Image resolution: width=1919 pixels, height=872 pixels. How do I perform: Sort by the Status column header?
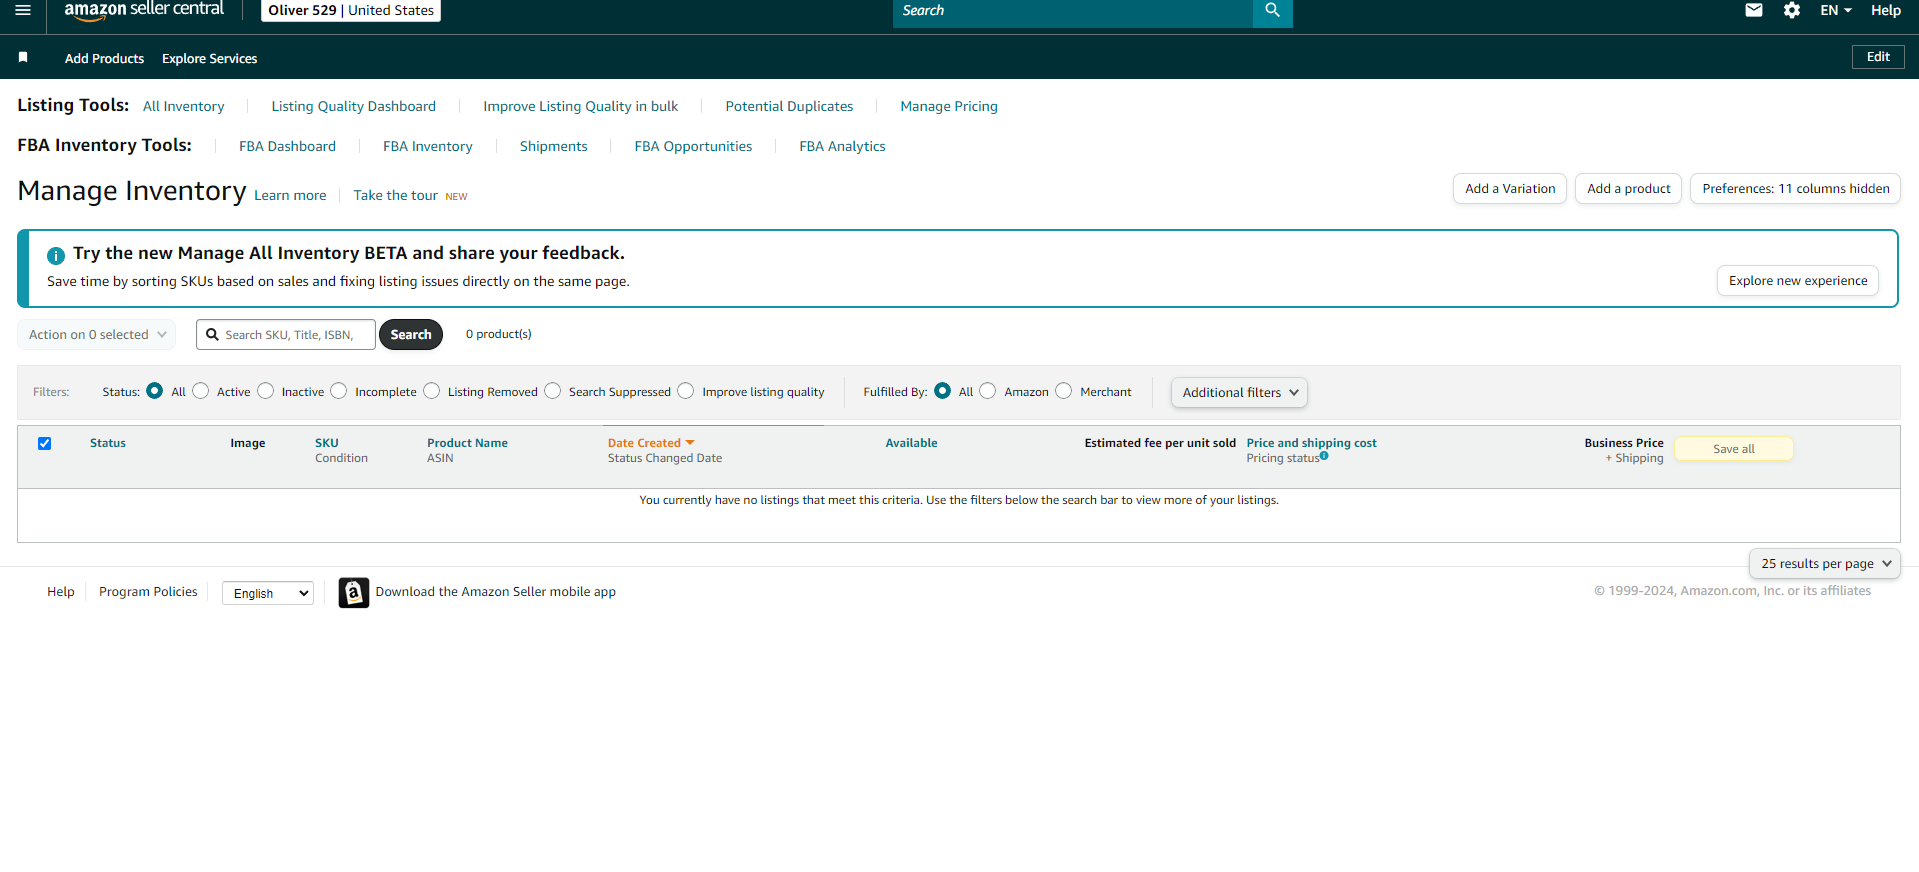(108, 443)
